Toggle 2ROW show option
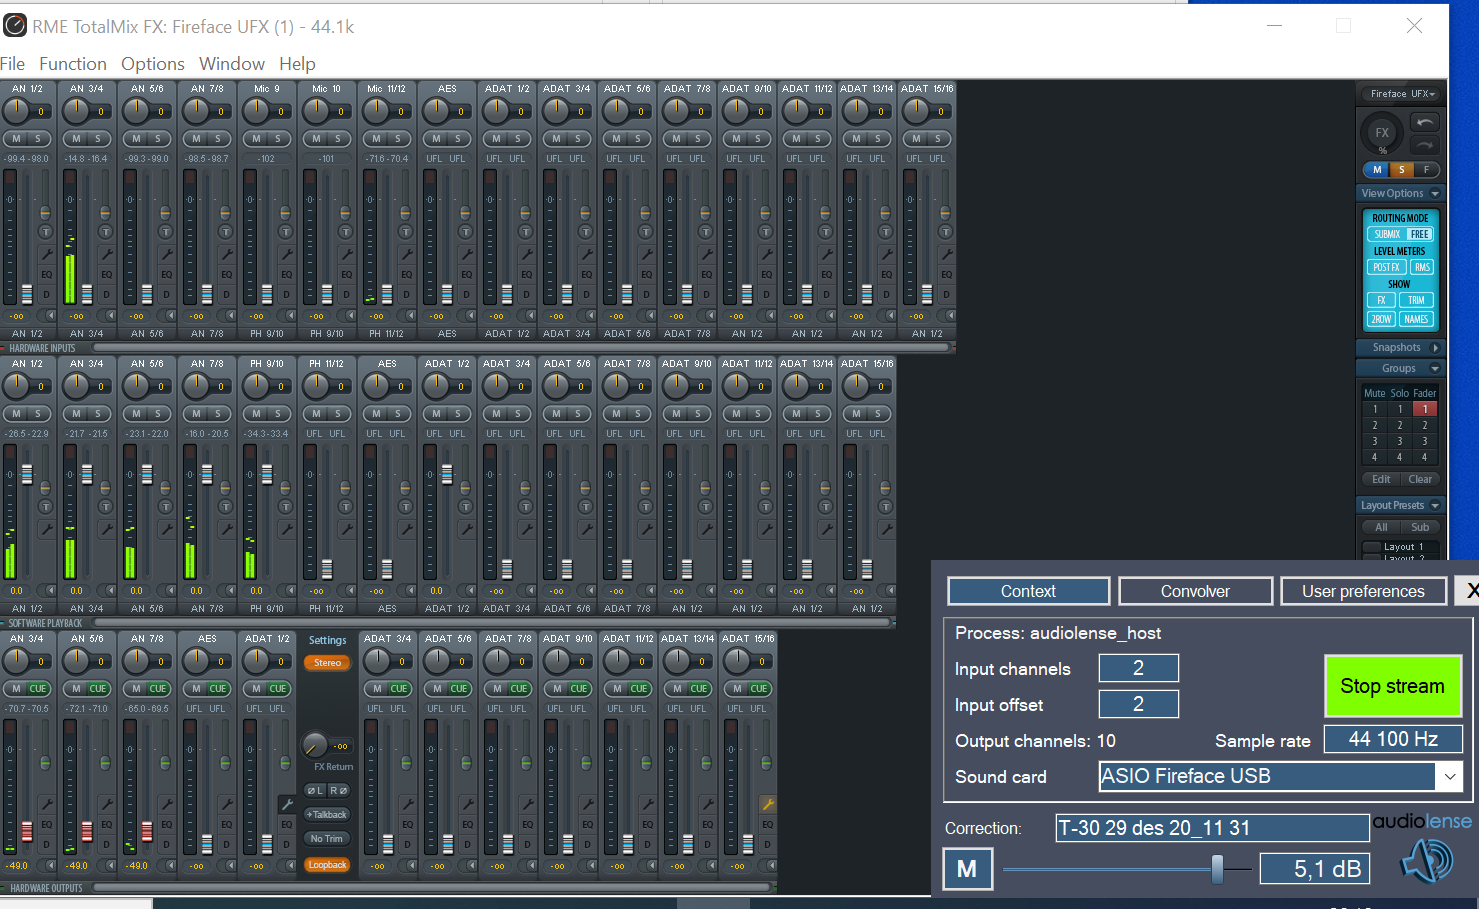The image size is (1479, 909). point(1381,319)
